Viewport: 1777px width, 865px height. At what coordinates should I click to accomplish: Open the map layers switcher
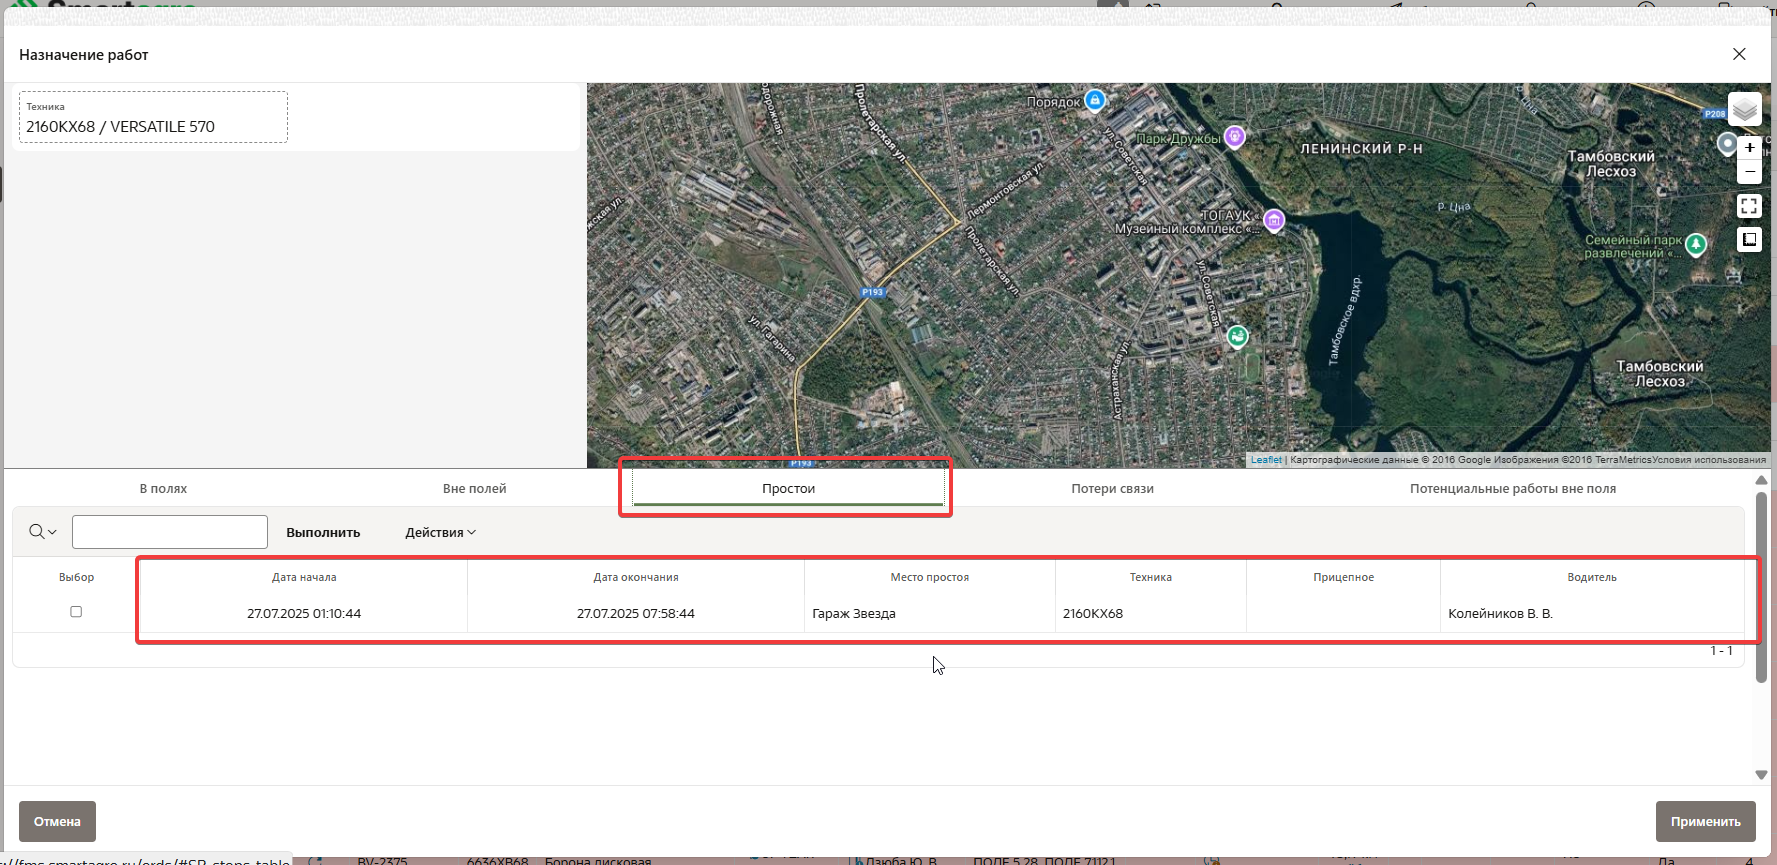1744,109
